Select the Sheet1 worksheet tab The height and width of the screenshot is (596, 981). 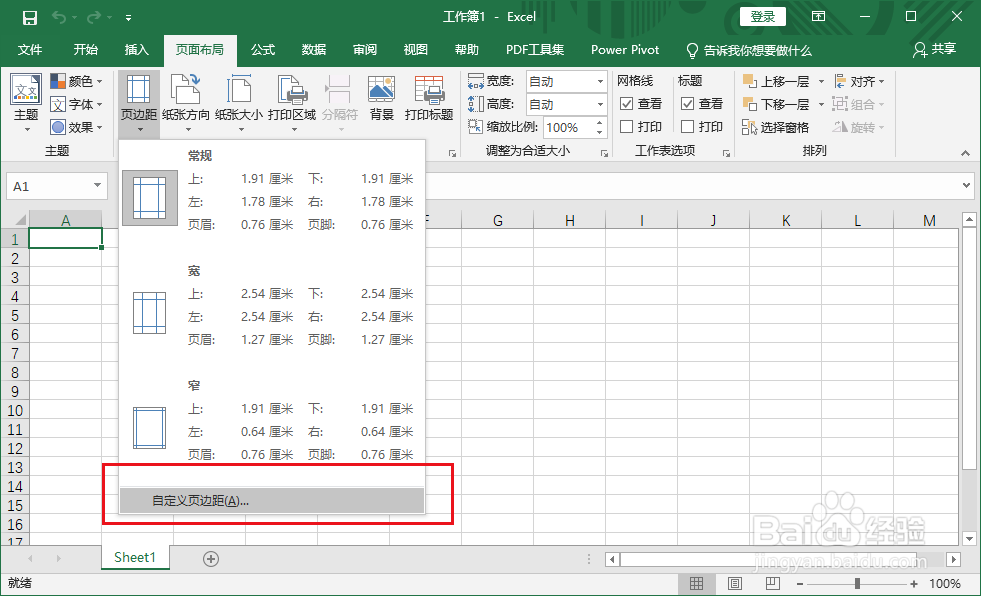coord(134,557)
